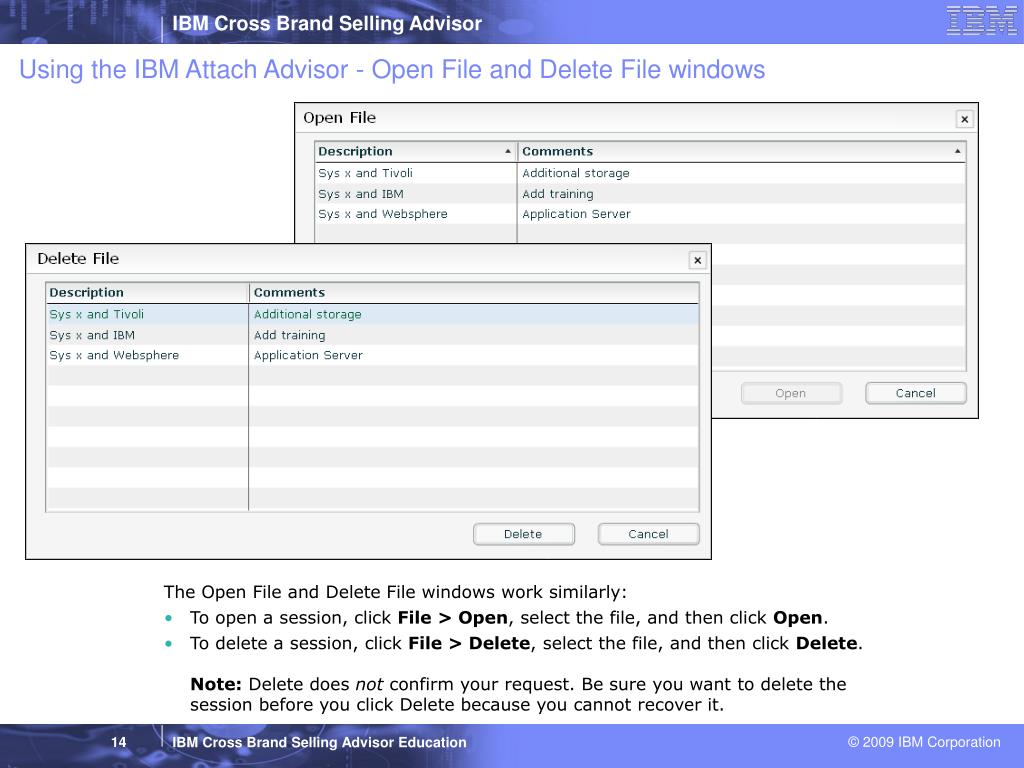Select 'Sys x and Websphere' in Open File
Viewport: 1024px width, 768px height.
[x=383, y=214]
